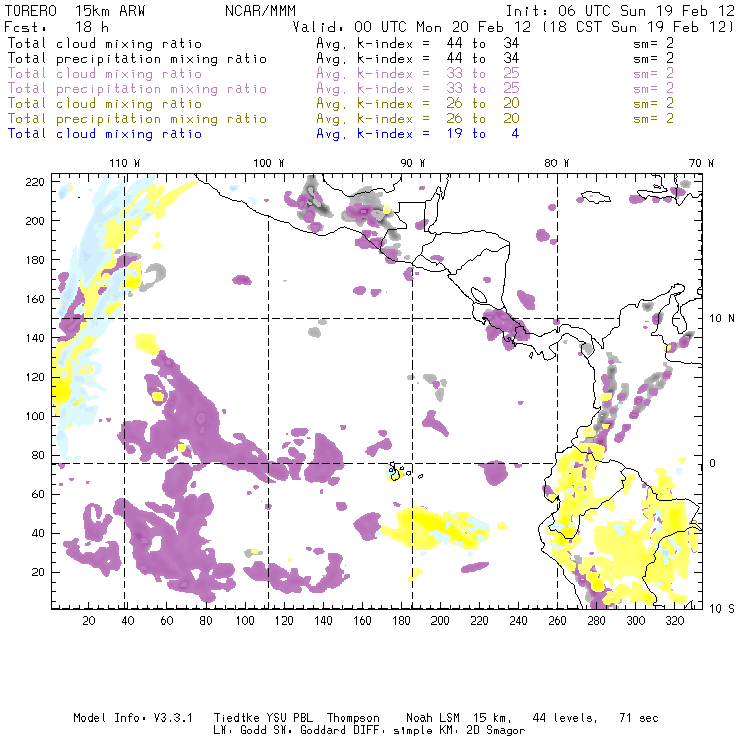Select the 70 W longitude label
The height and width of the screenshot is (740, 740).
(x=703, y=163)
